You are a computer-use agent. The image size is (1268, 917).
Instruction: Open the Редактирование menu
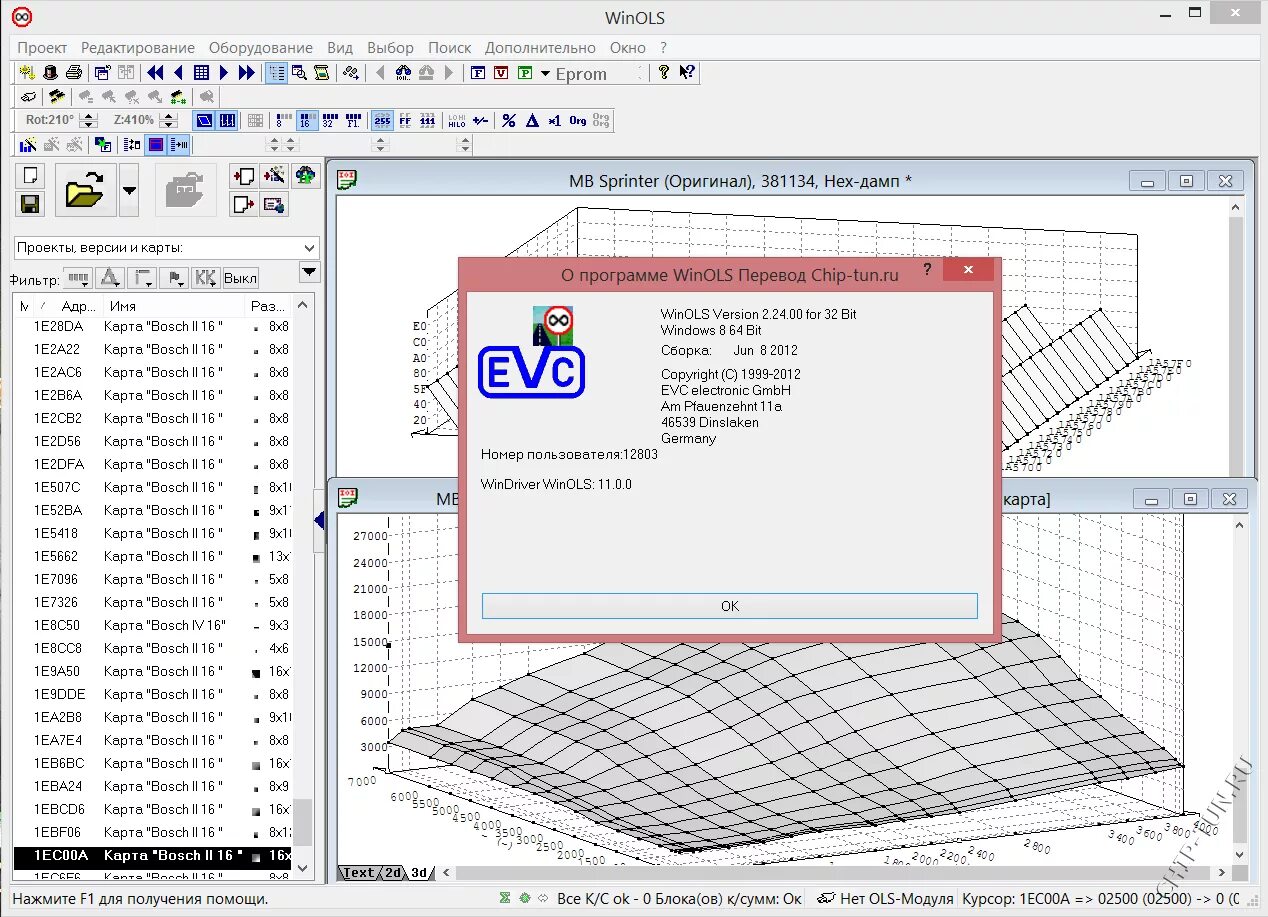pos(138,47)
